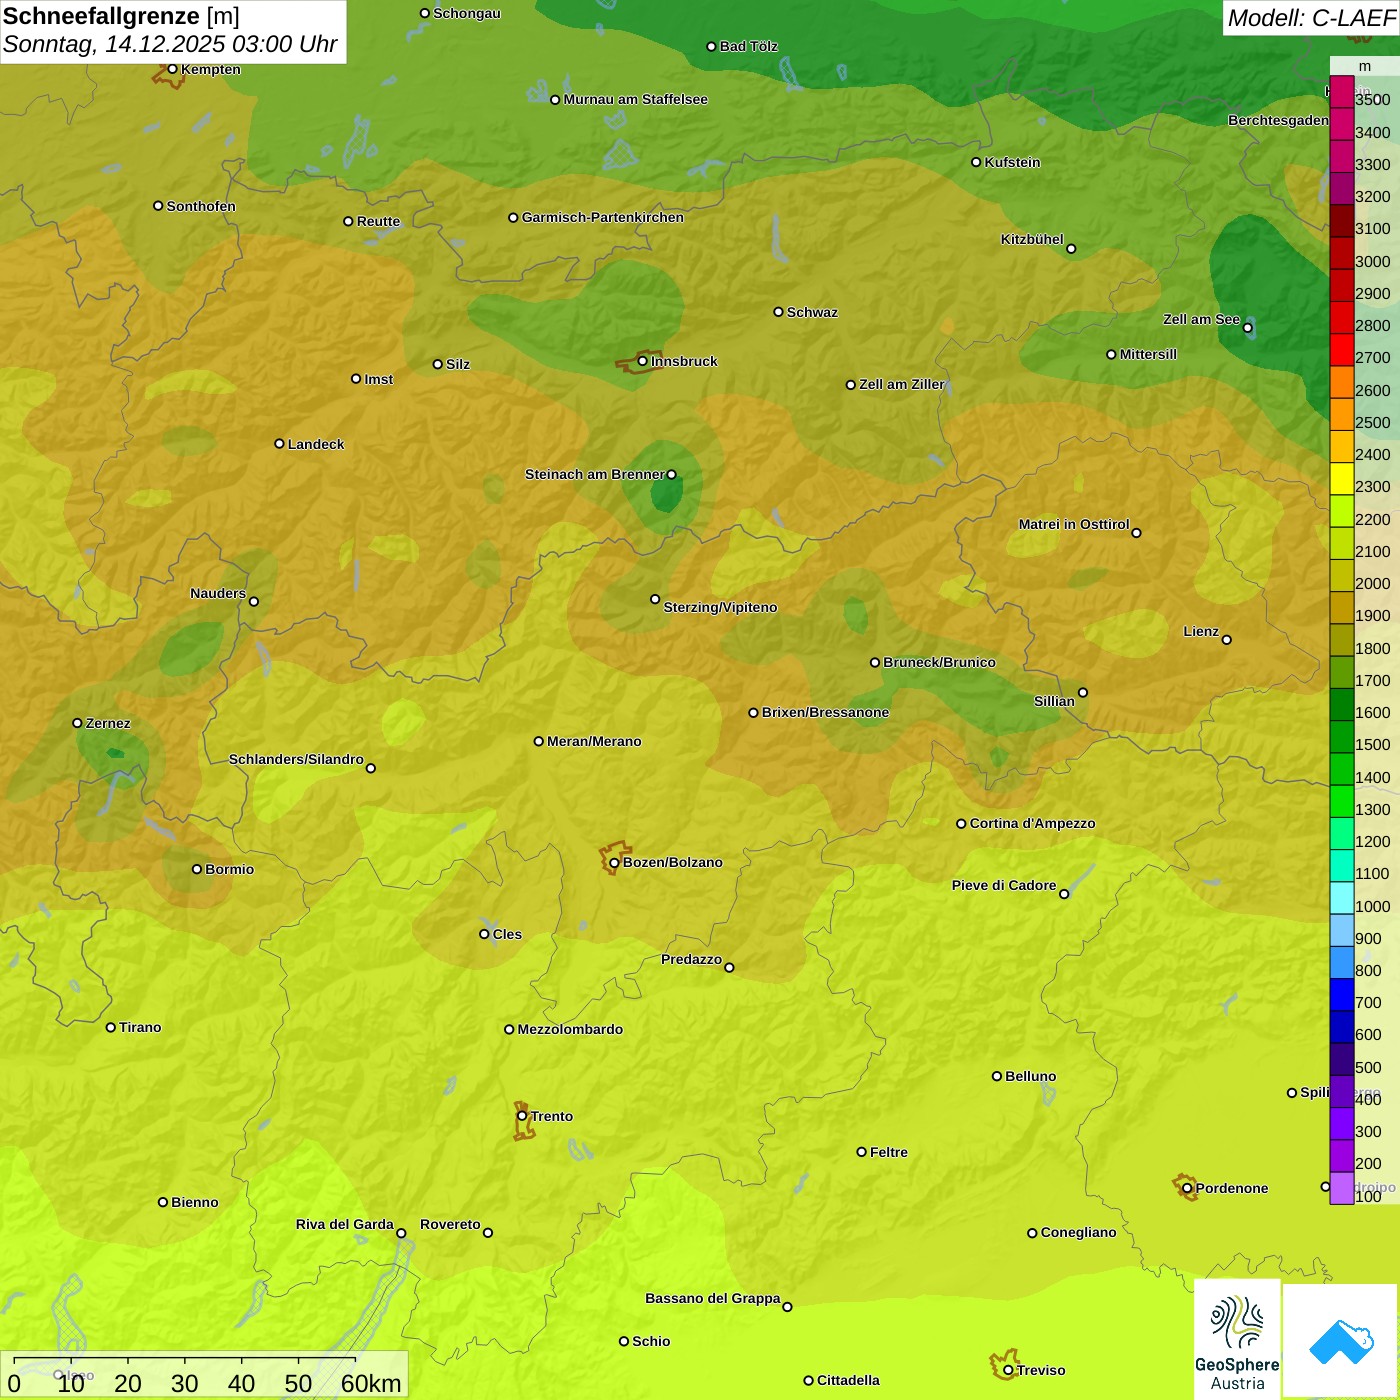This screenshot has width=1400, height=1400.
Task: Click the 'Bormio' label
Action: click(230, 869)
